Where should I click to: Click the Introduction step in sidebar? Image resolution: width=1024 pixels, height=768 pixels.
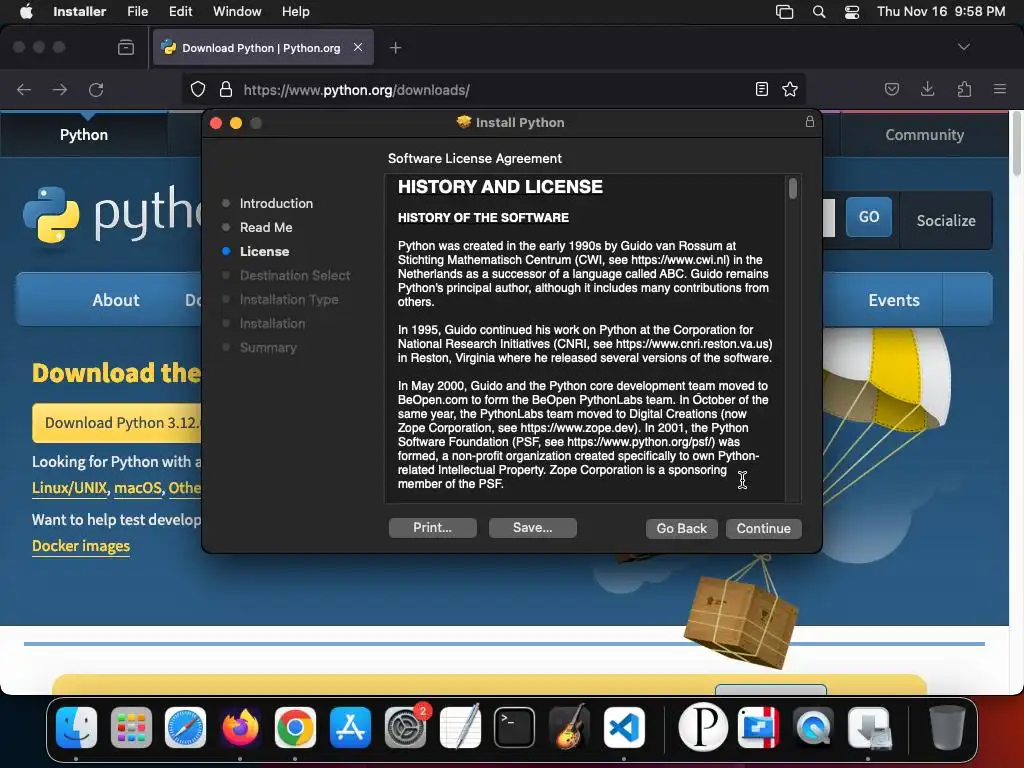tap(276, 203)
